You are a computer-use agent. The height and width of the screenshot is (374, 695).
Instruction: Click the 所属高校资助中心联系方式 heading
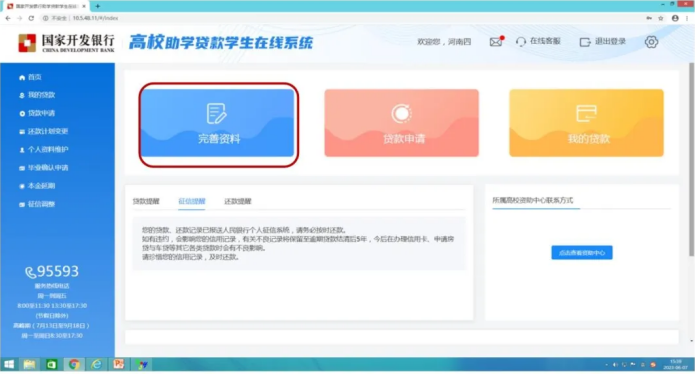tap(533, 200)
